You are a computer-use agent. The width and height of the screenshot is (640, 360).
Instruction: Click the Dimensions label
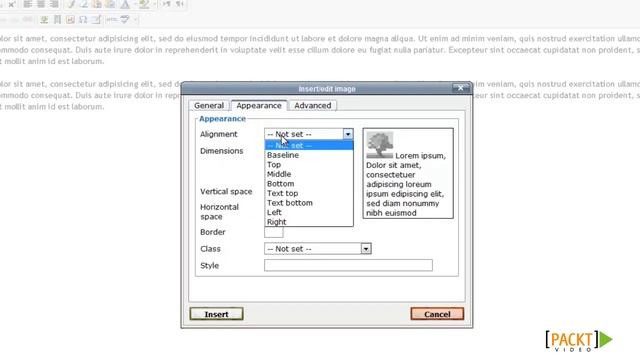[x=222, y=151]
